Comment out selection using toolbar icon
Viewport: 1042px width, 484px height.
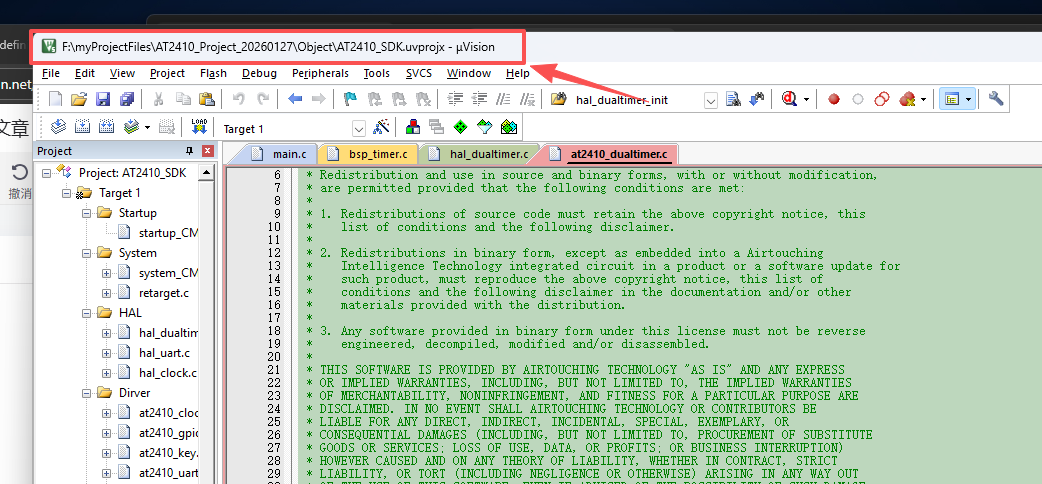(503, 99)
